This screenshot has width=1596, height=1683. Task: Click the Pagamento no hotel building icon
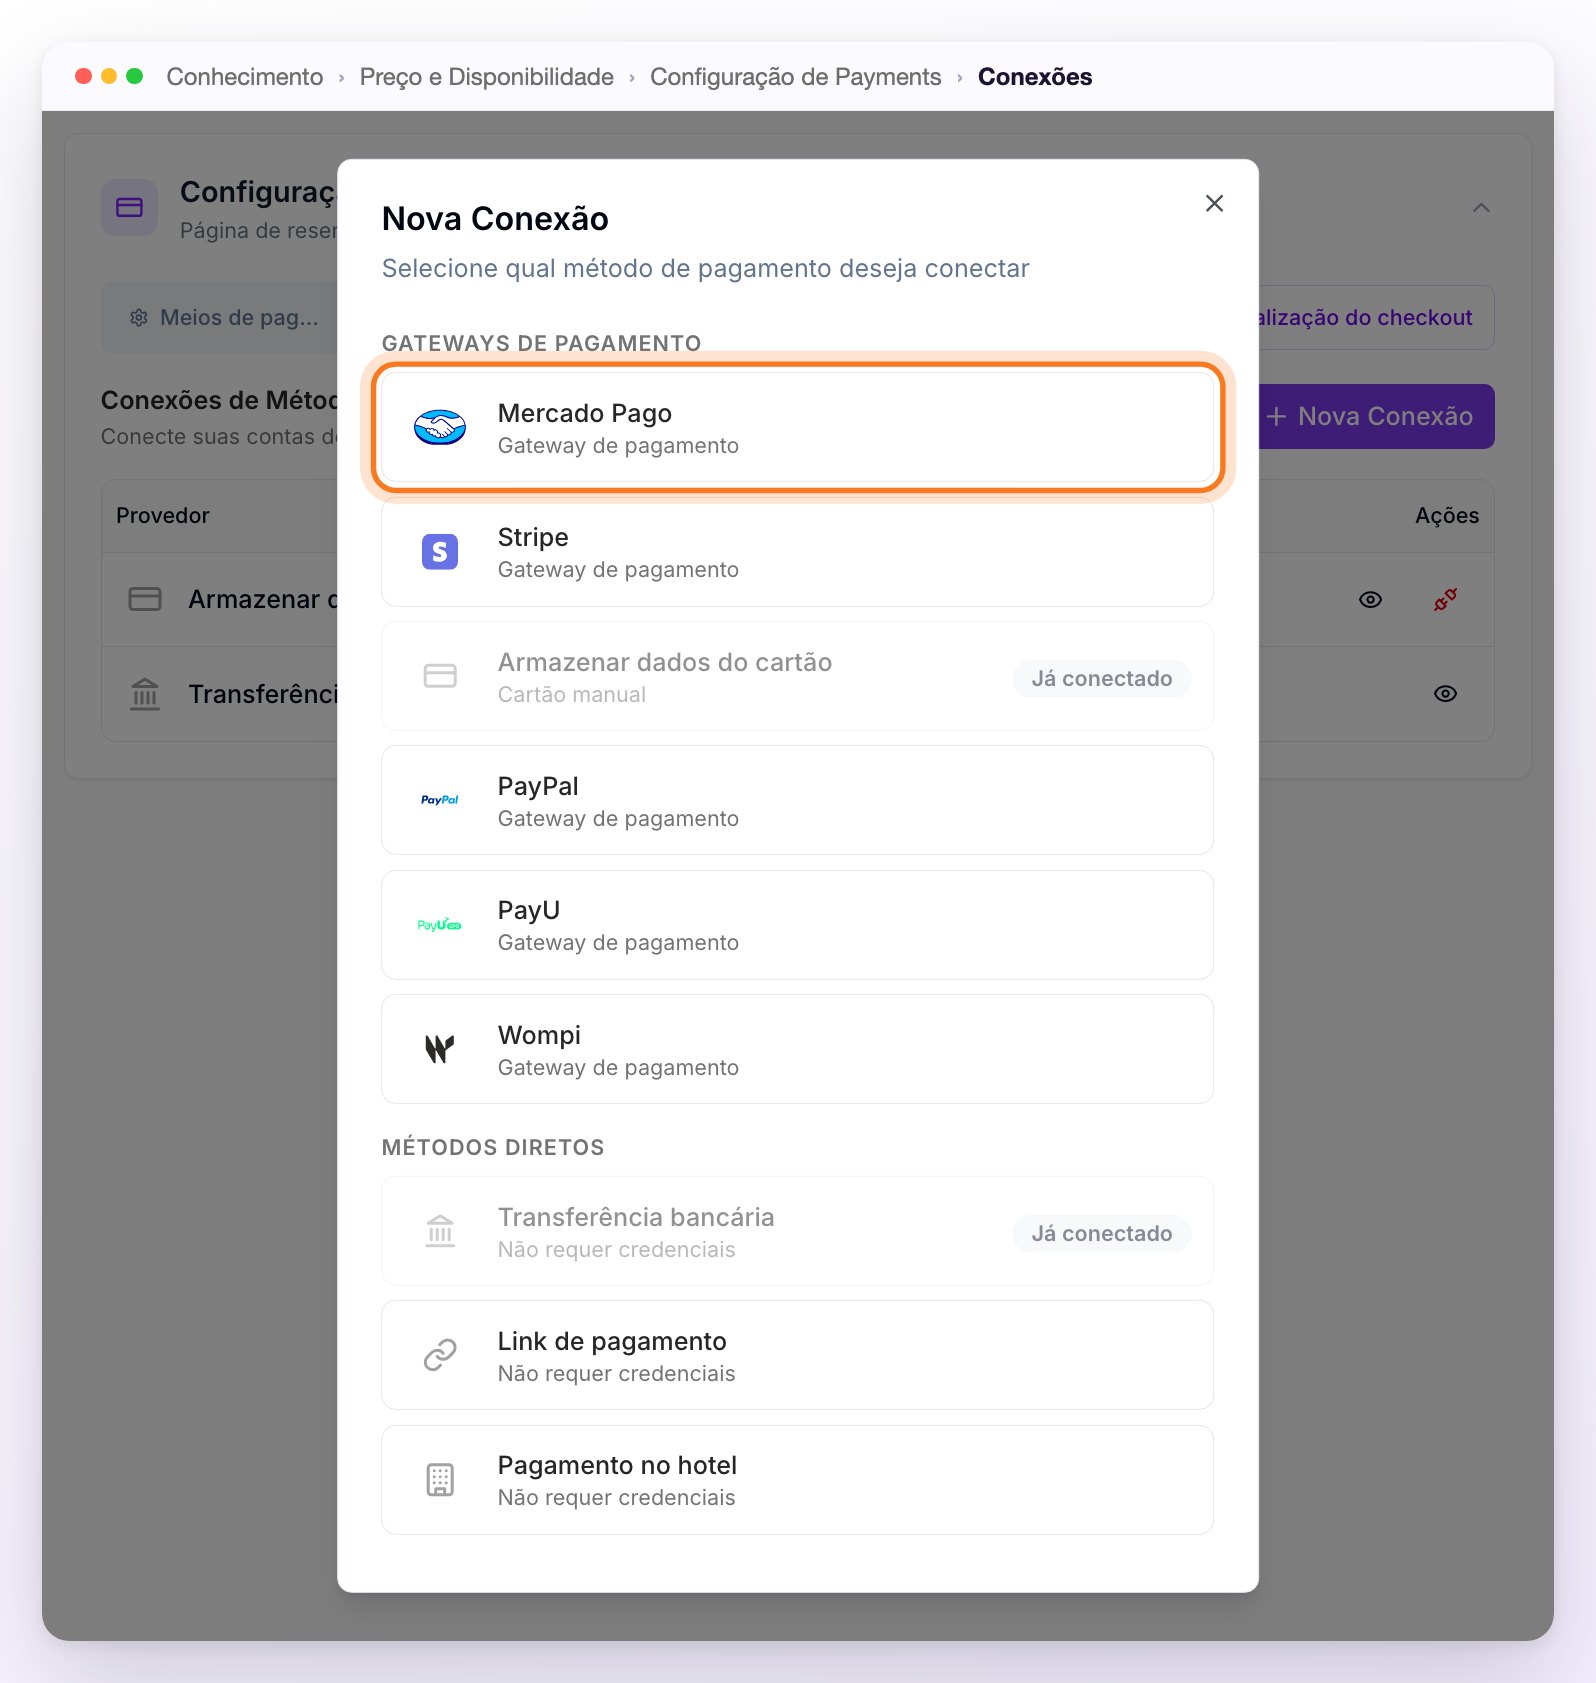(x=440, y=1480)
